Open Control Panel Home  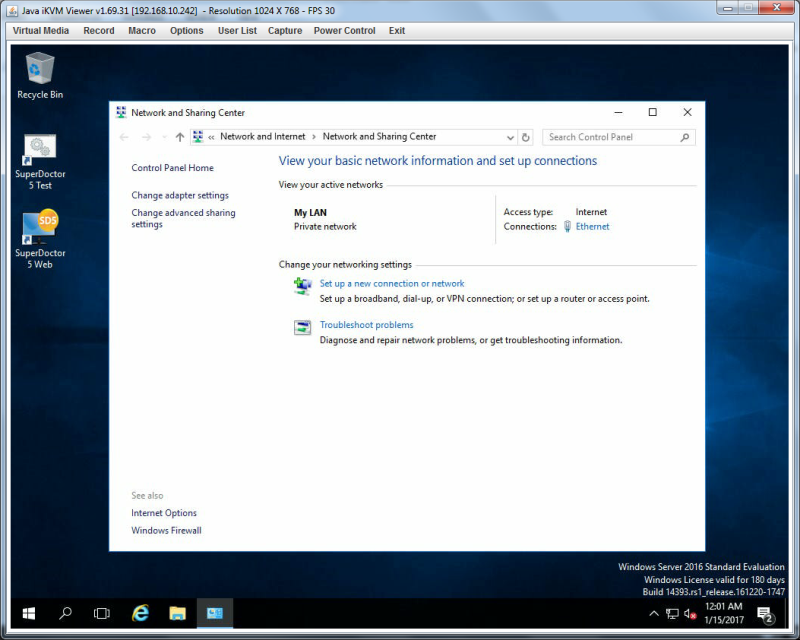click(x=172, y=167)
